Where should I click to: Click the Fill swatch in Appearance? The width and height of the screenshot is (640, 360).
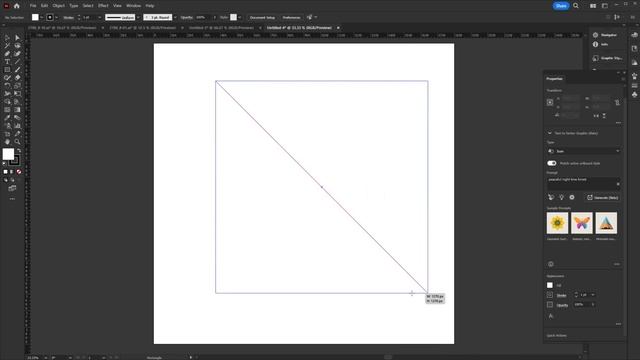(550, 285)
